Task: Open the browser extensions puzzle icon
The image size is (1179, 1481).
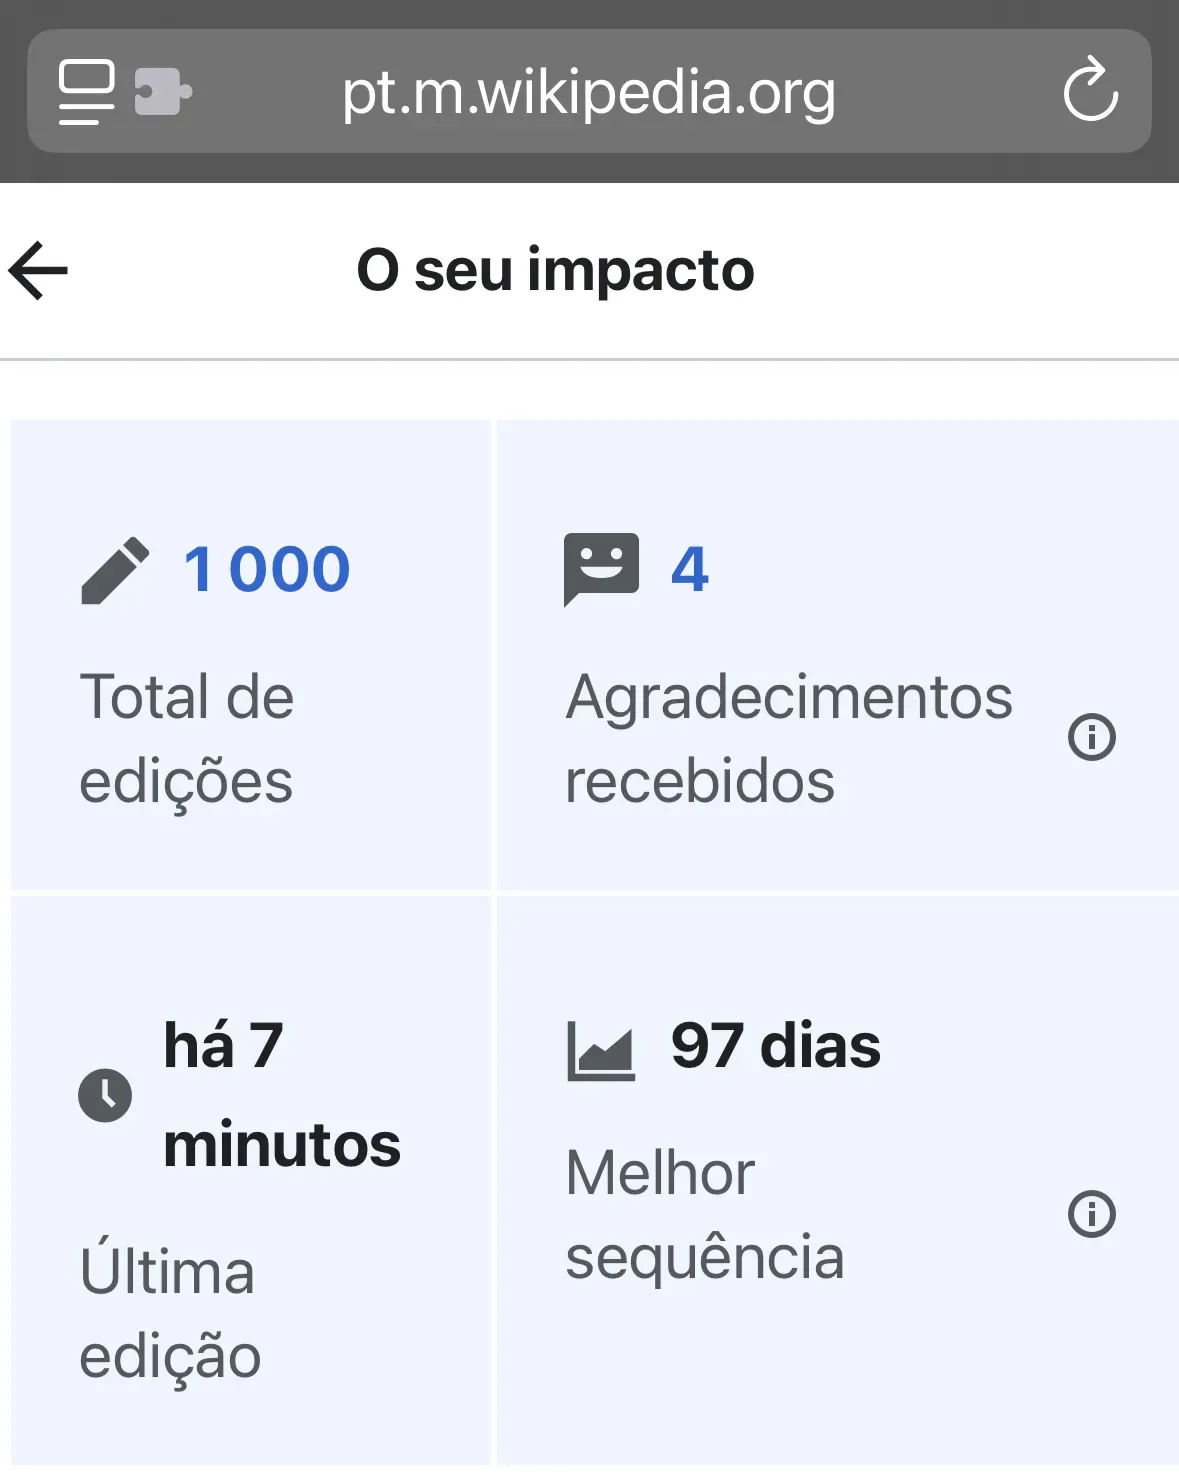Action: (x=163, y=92)
